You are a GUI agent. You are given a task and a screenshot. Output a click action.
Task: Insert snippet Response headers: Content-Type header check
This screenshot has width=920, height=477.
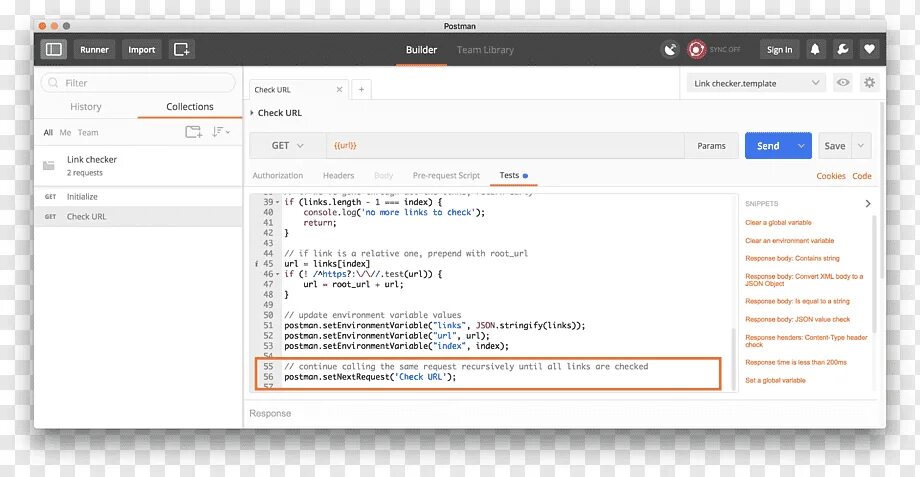806,341
